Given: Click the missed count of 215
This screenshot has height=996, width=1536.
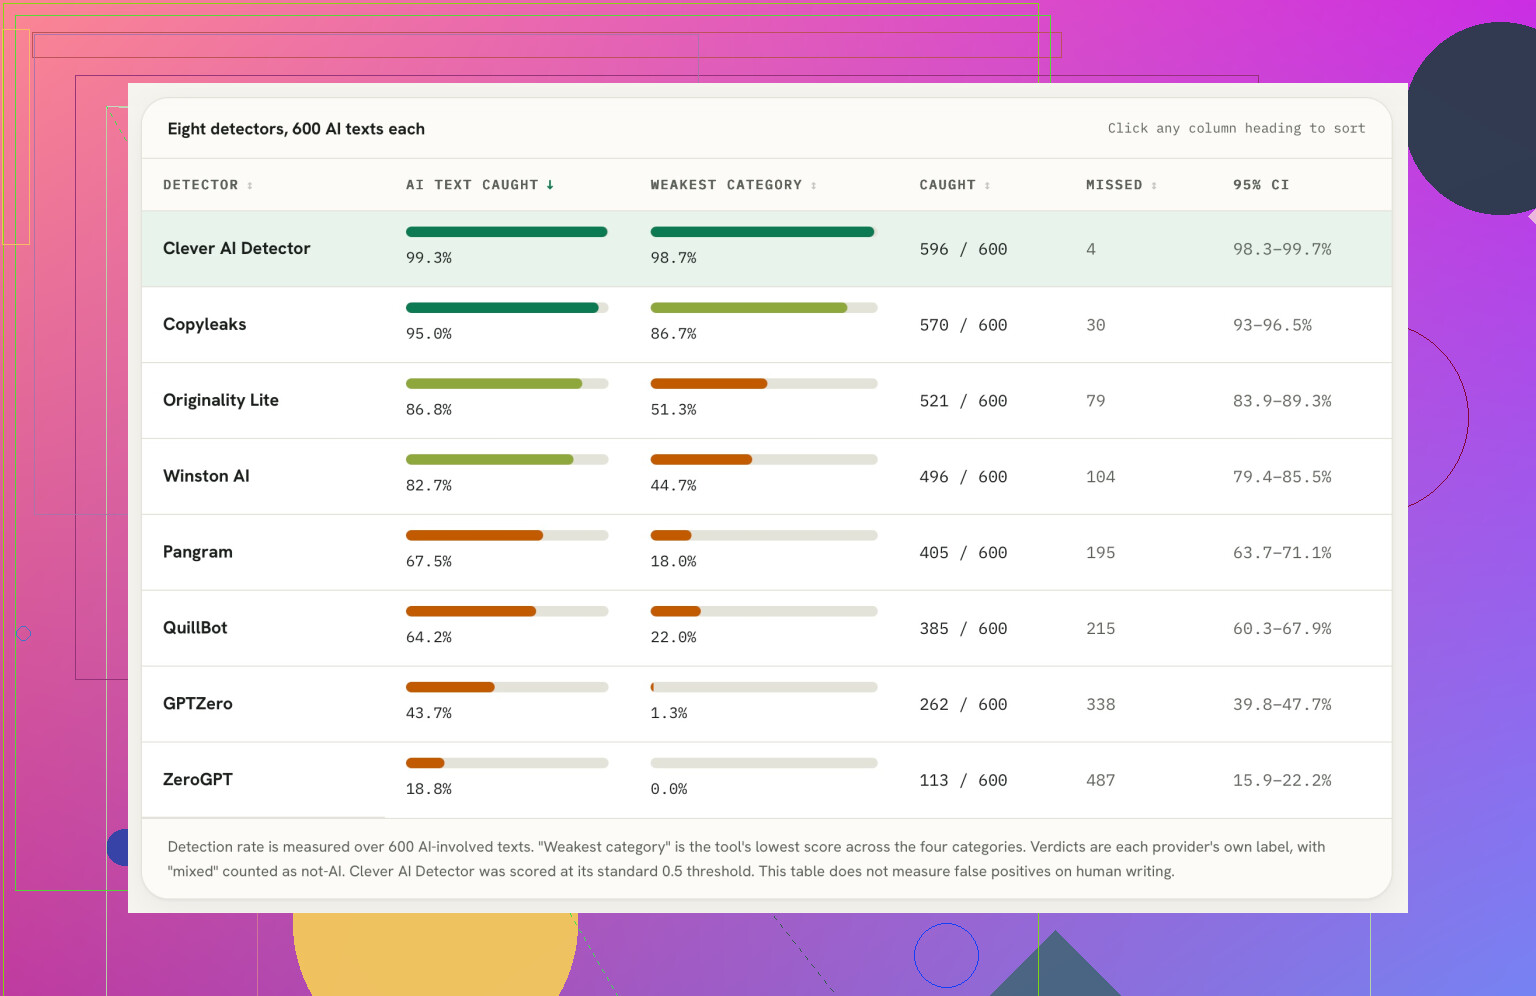Looking at the screenshot, I should click(x=1101, y=629).
